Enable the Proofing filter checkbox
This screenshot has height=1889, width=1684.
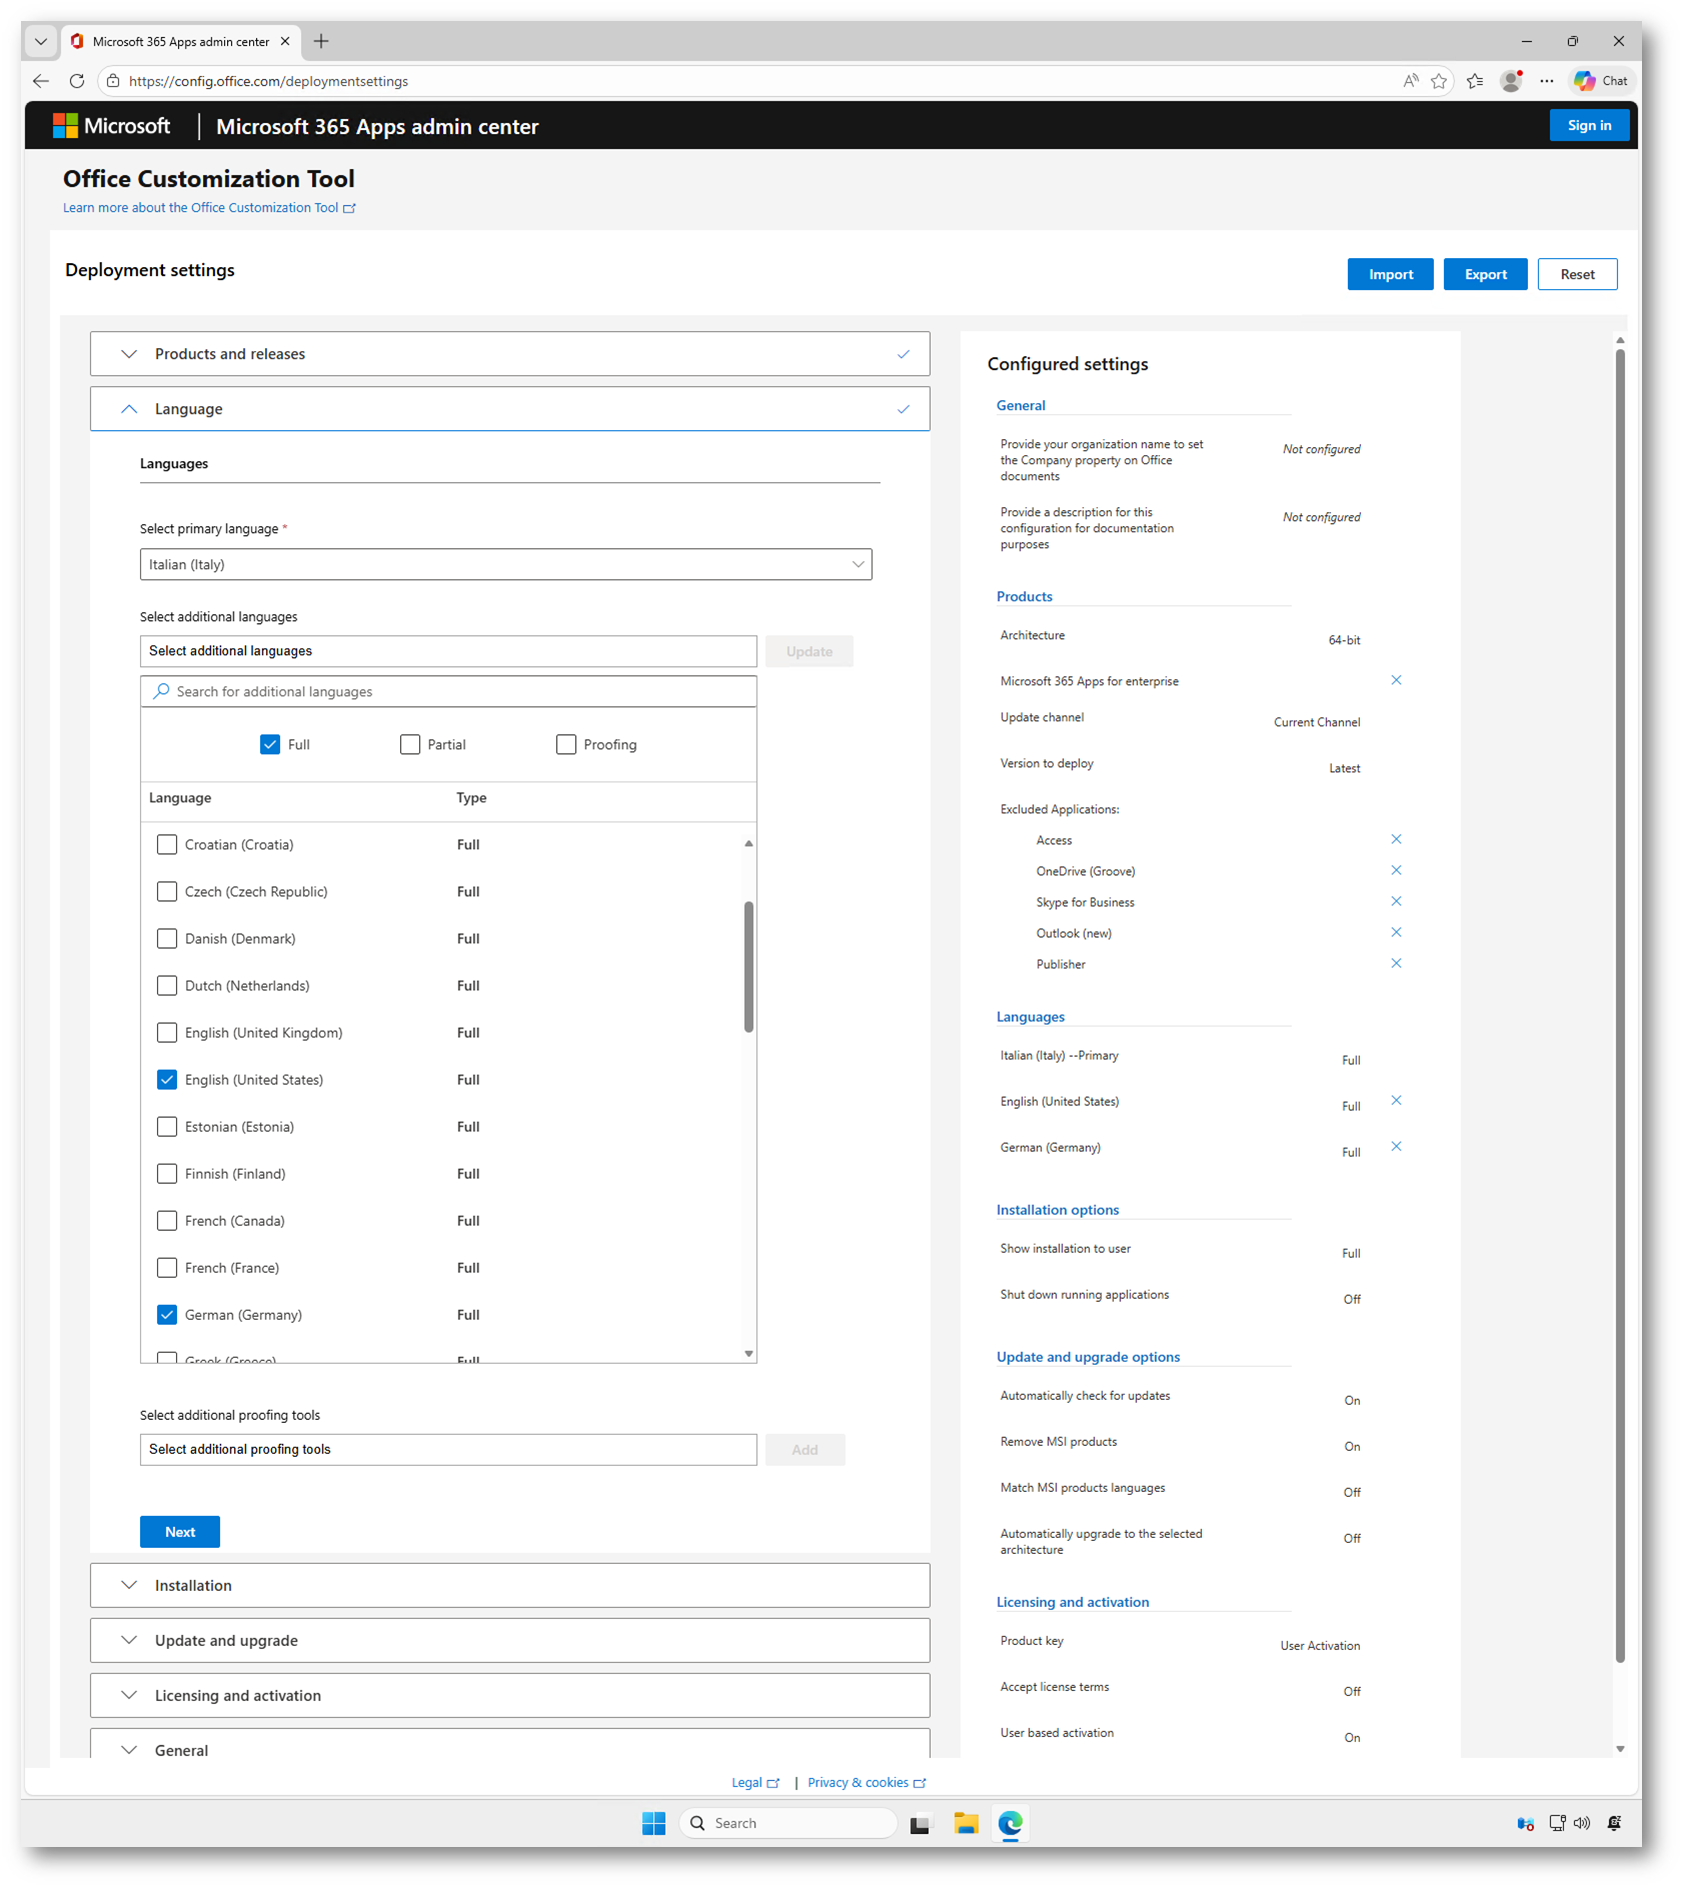(566, 745)
